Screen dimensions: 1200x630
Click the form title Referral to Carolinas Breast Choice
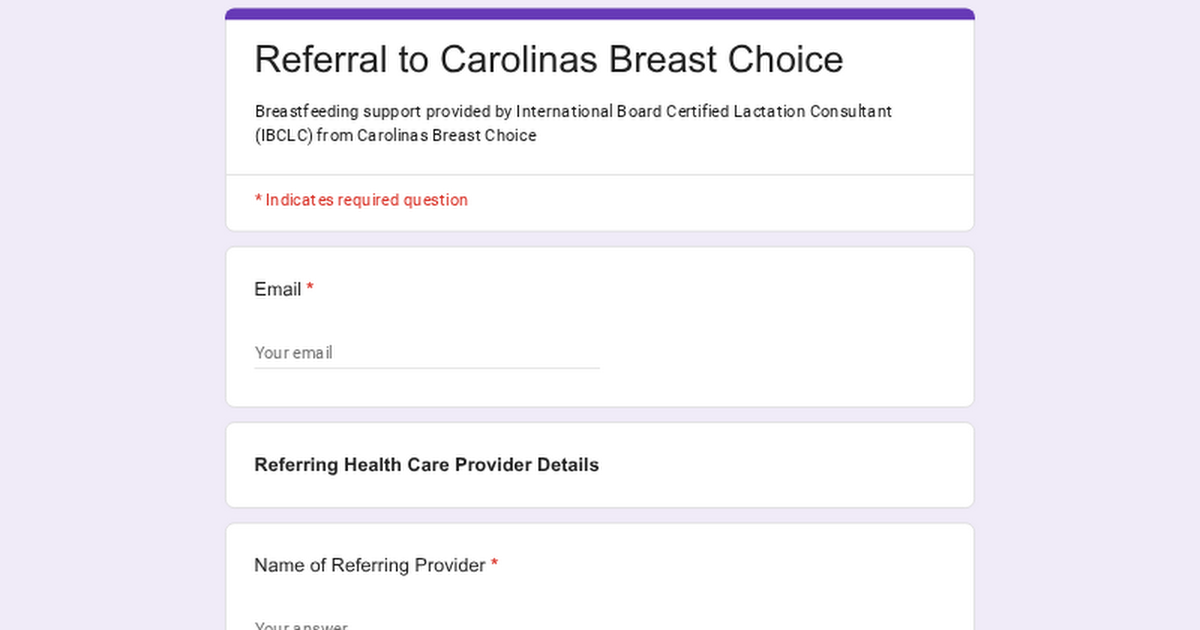click(x=548, y=59)
